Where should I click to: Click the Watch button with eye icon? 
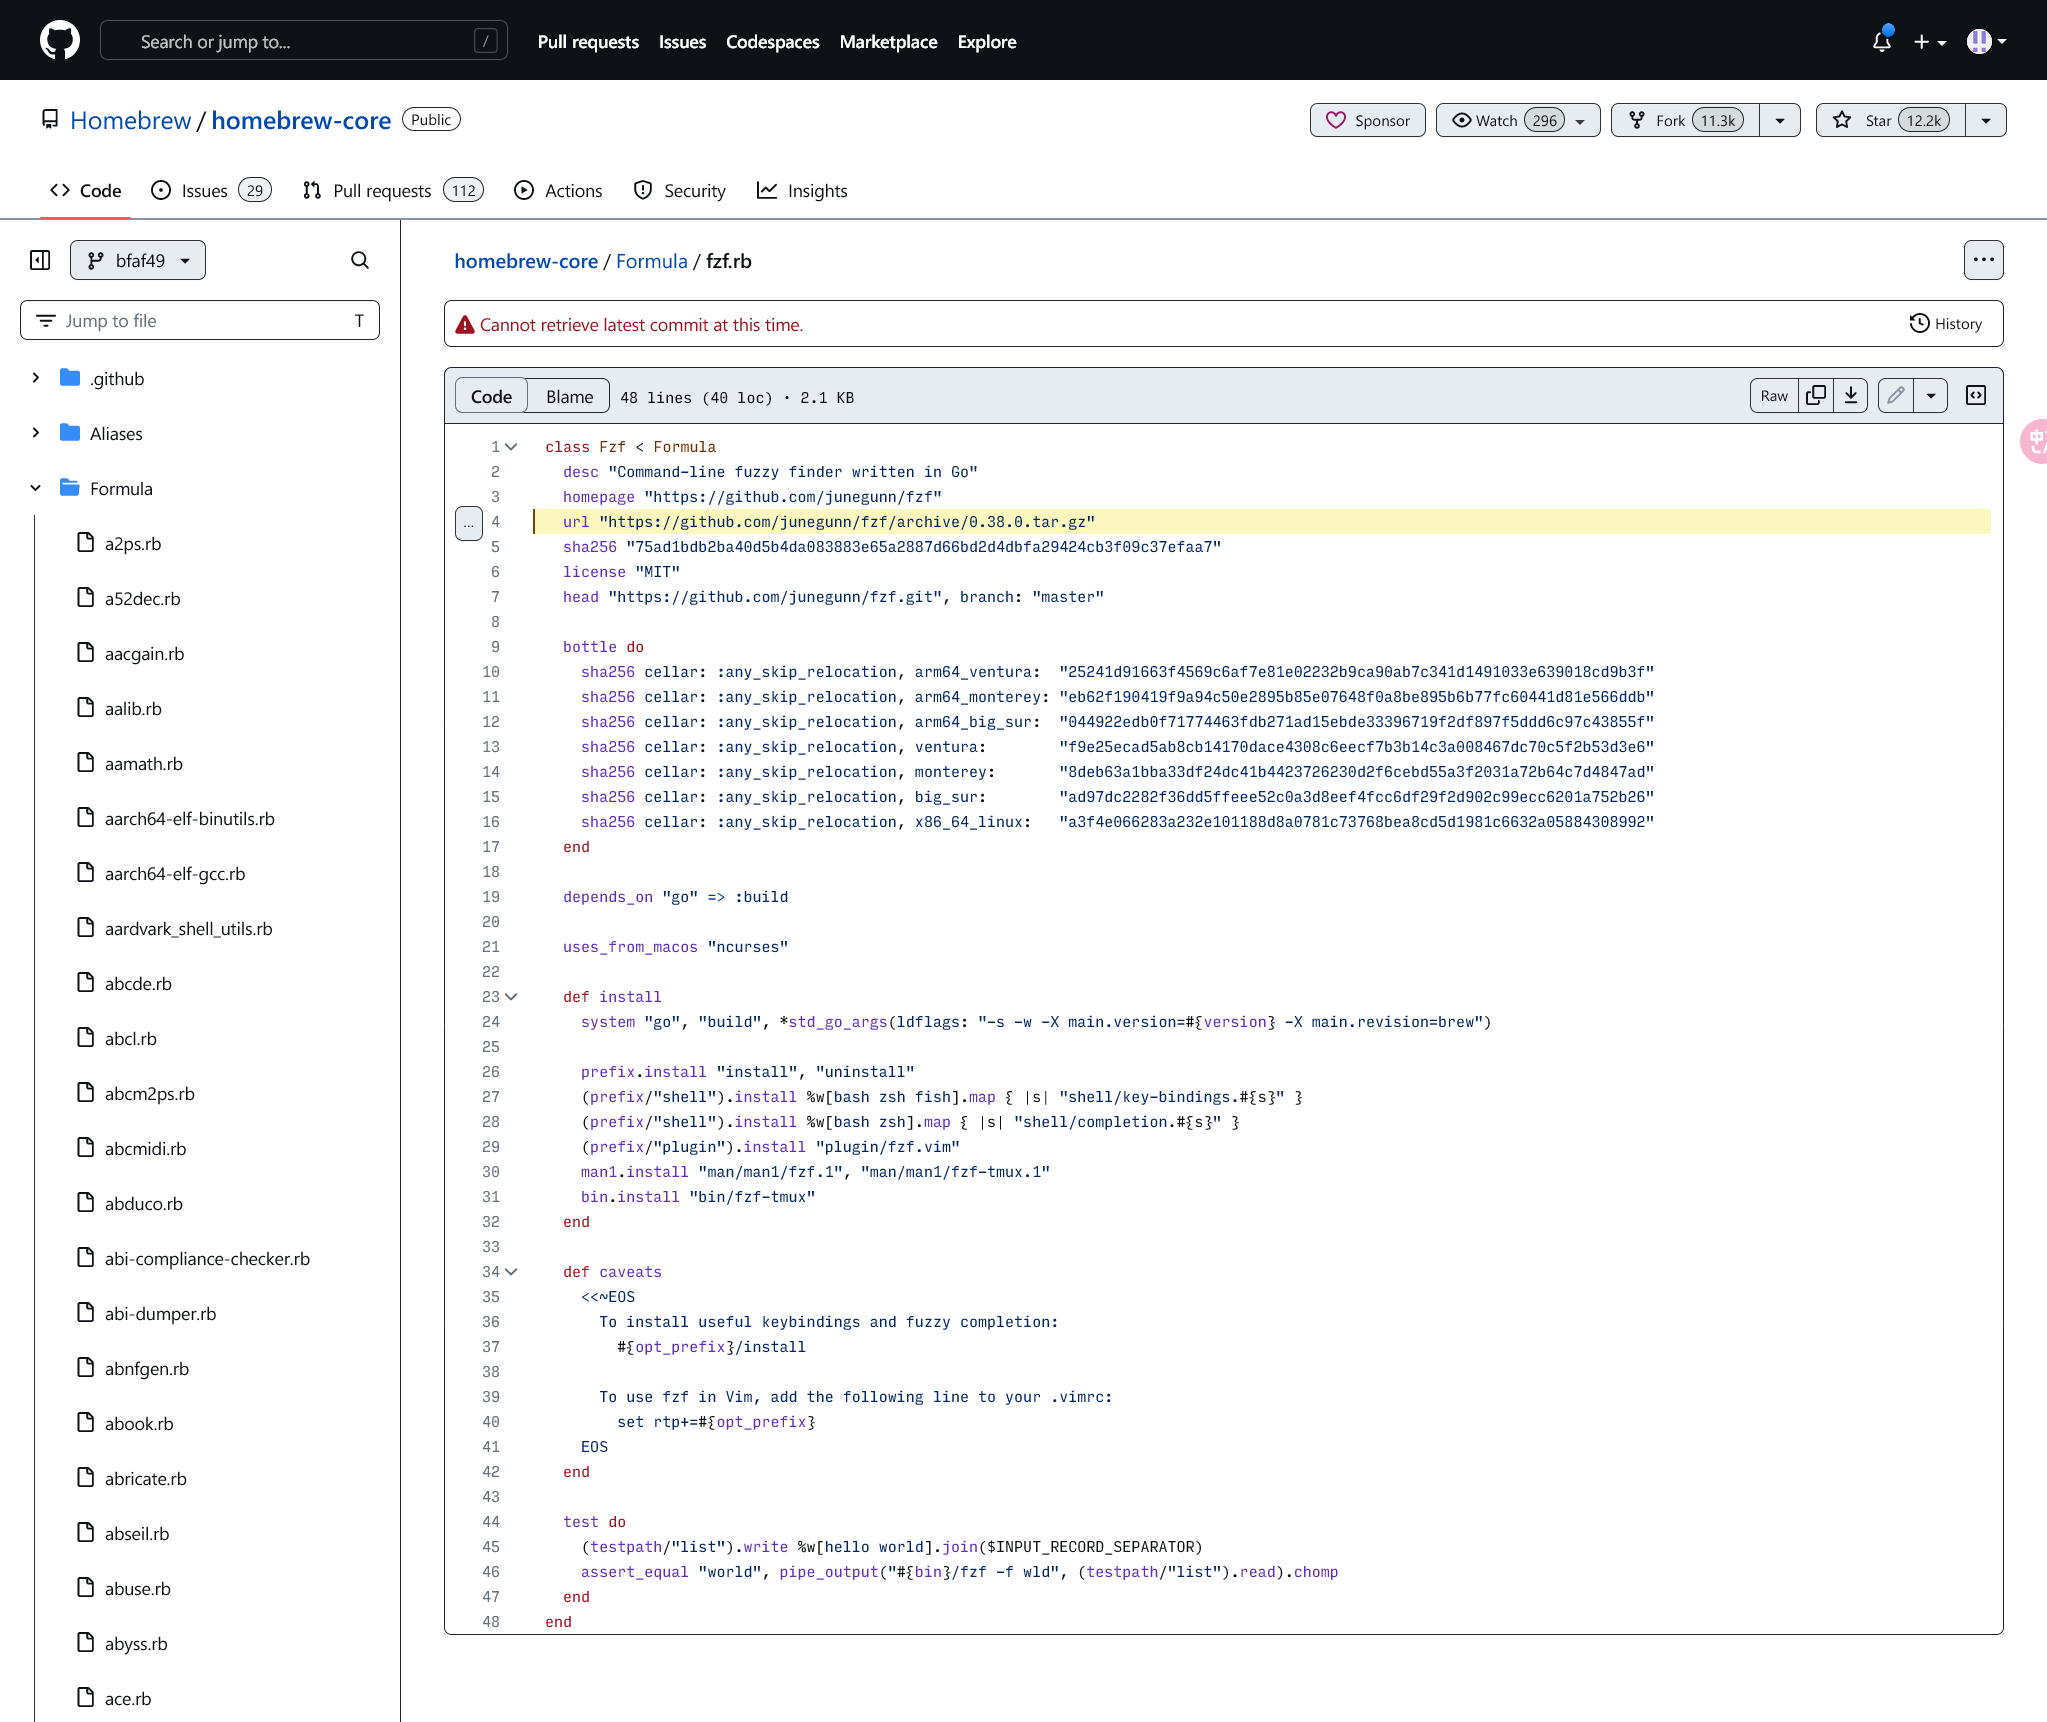pyautogui.click(x=1517, y=120)
